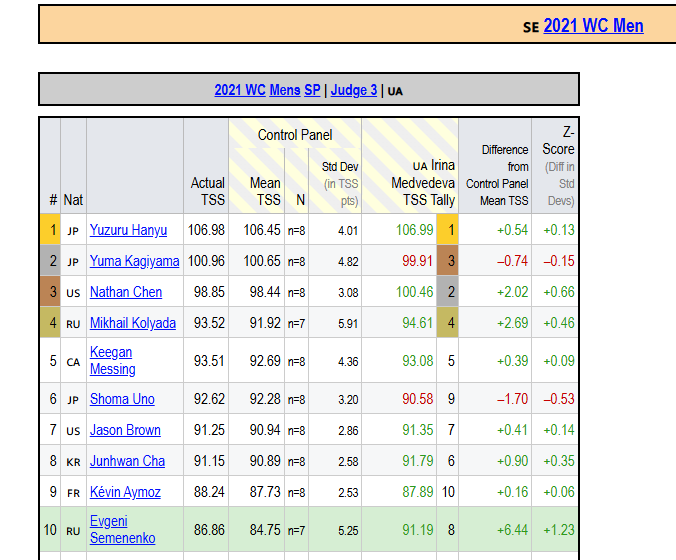Click the Actual TSS column header
676x560 pixels.
(x=207, y=191)
